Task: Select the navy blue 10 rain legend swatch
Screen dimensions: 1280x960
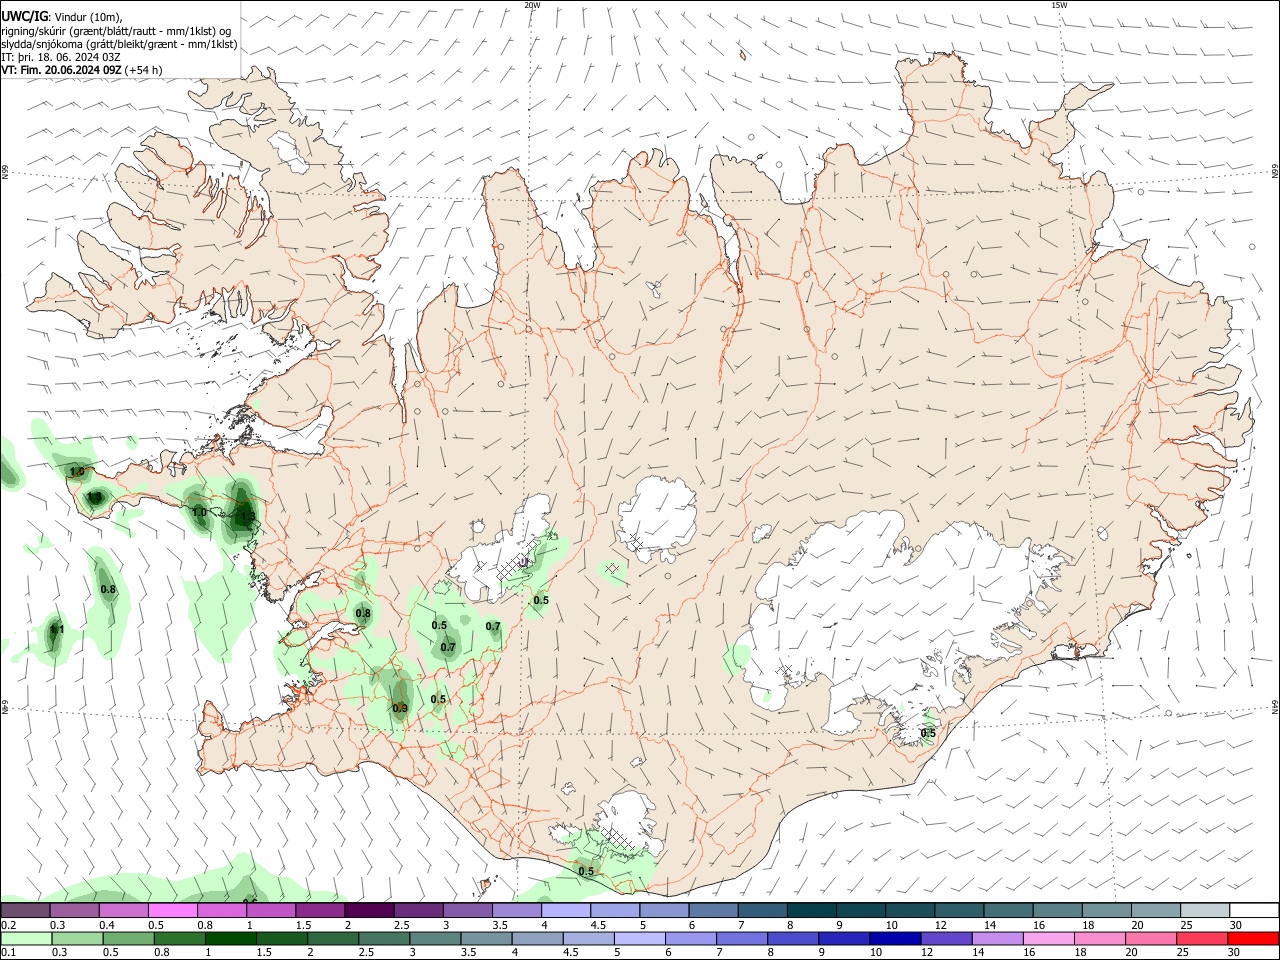Action: tap(895, 939)
